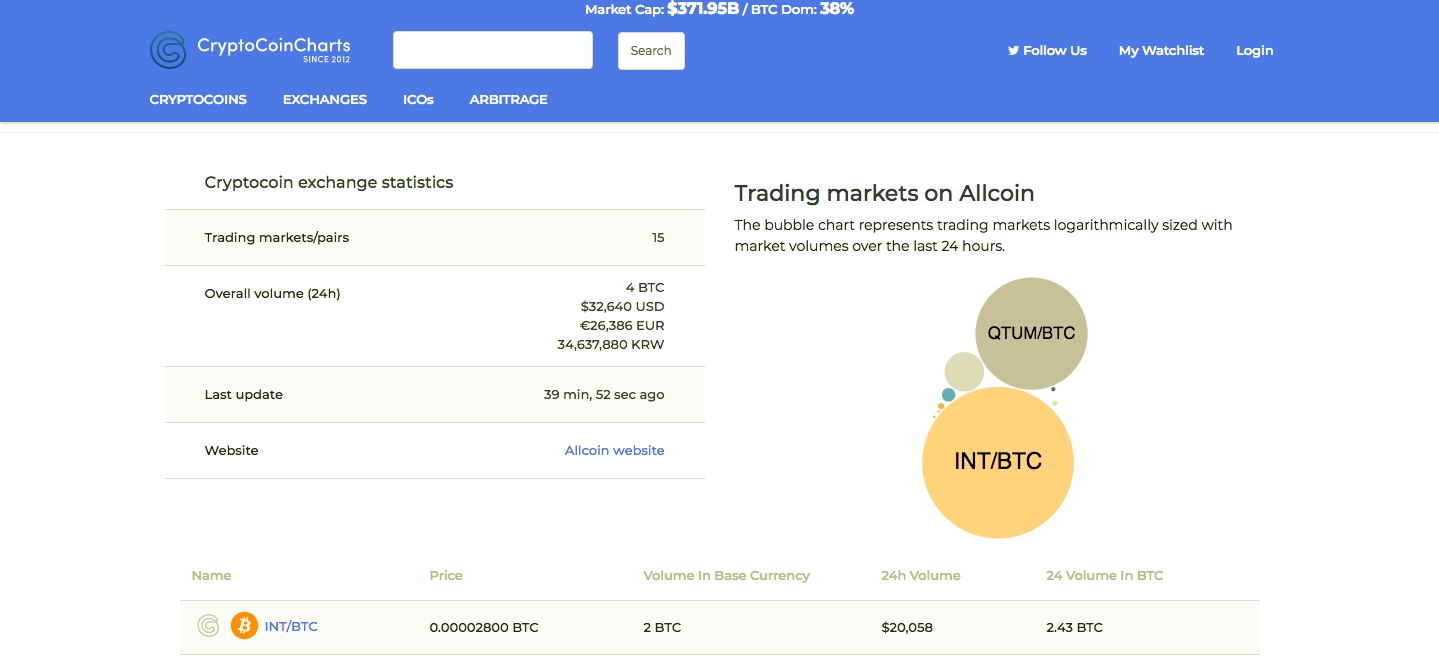Click the 34,637,880 KRW volume value
This screenshot has width=1439, height=659.
[611, 345]
